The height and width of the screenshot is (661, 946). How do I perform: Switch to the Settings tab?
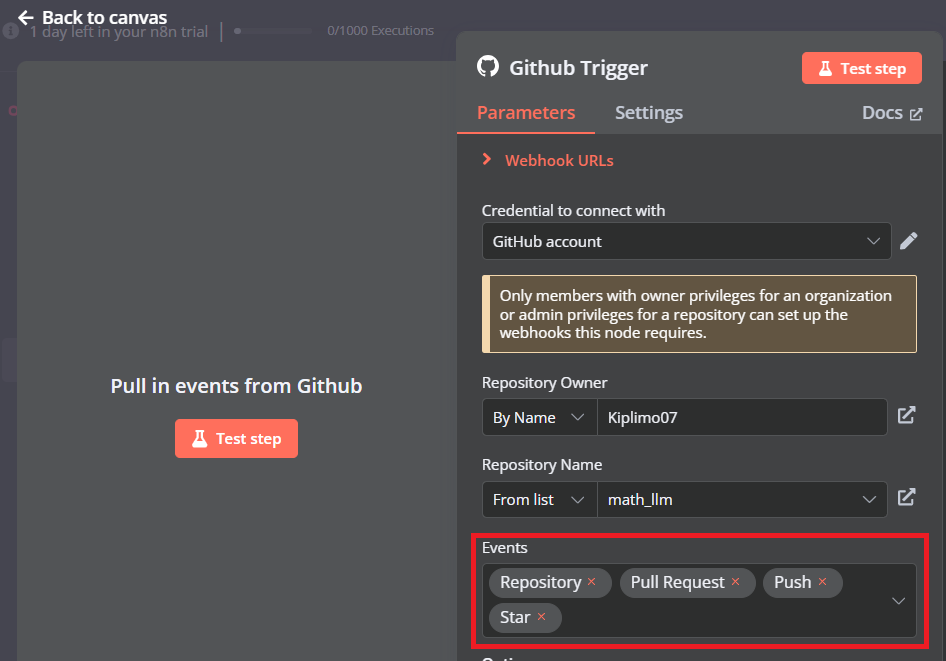[x=648, y=113]
